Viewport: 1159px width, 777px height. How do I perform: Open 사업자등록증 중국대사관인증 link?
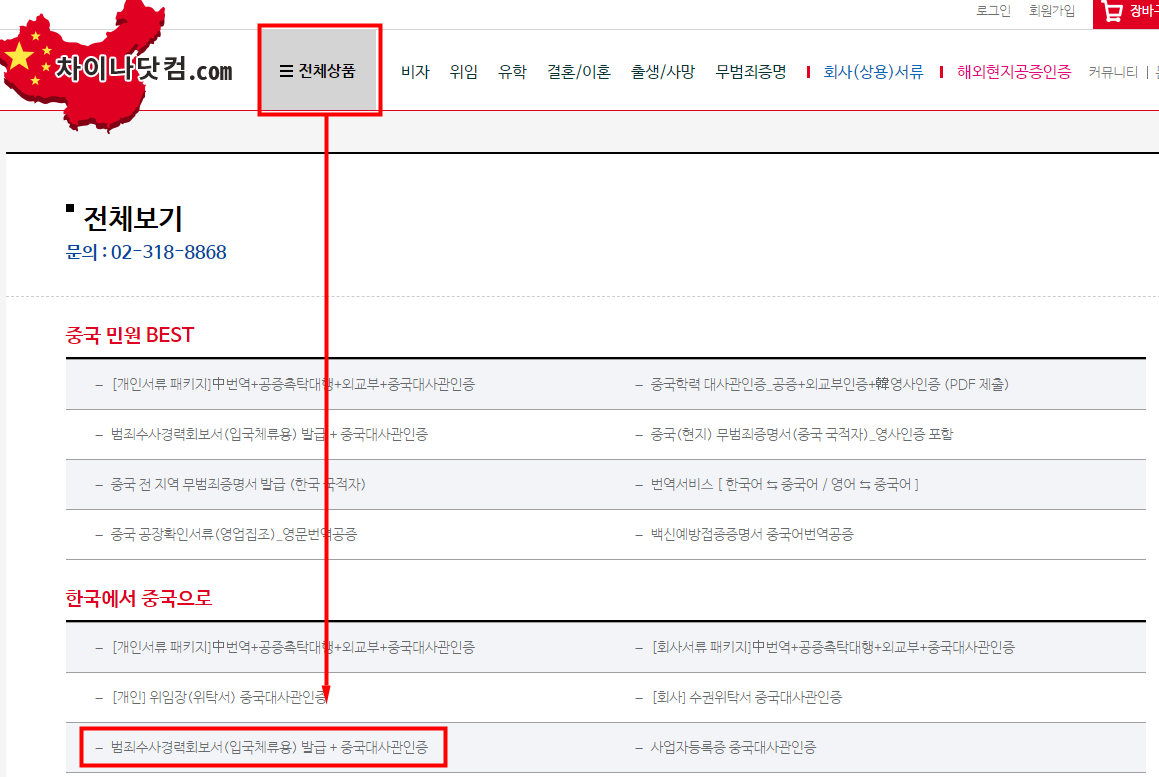tap(733, 747)
